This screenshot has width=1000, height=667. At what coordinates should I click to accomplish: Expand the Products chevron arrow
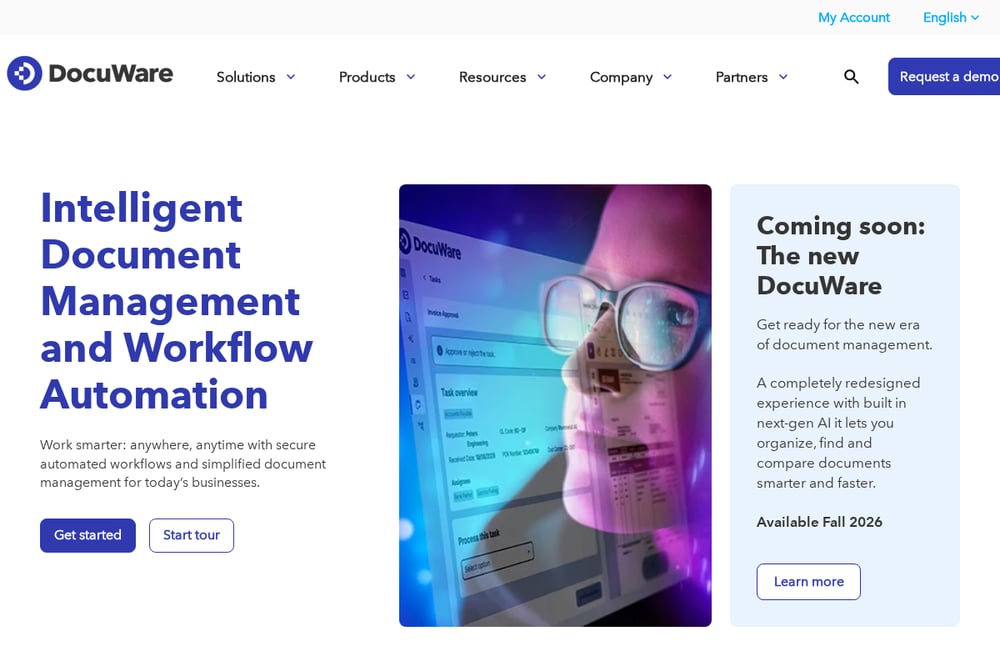coord(411,77)
